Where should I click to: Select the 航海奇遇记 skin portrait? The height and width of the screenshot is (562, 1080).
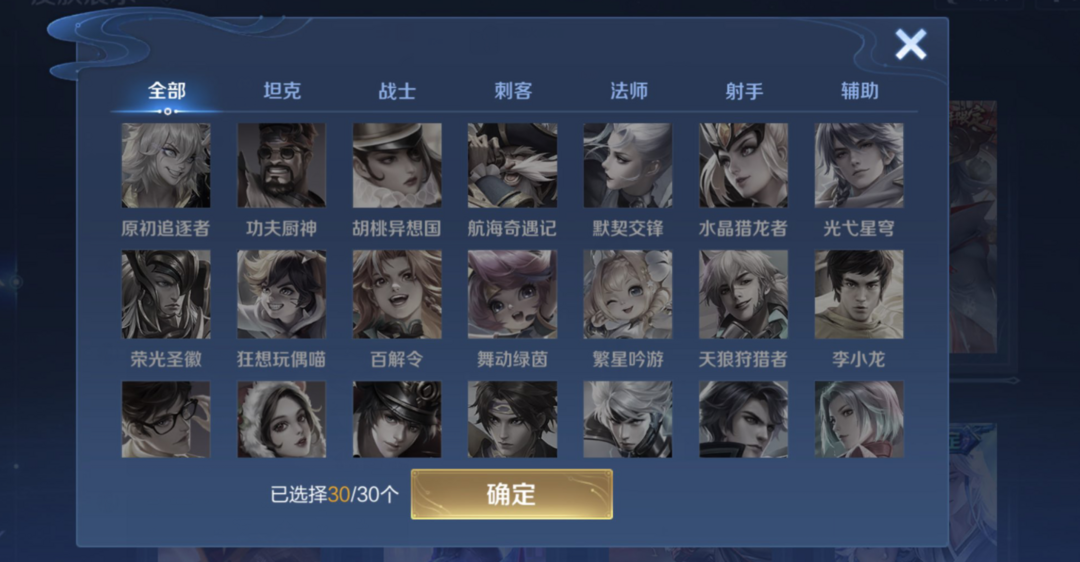(x=512, y=165)
